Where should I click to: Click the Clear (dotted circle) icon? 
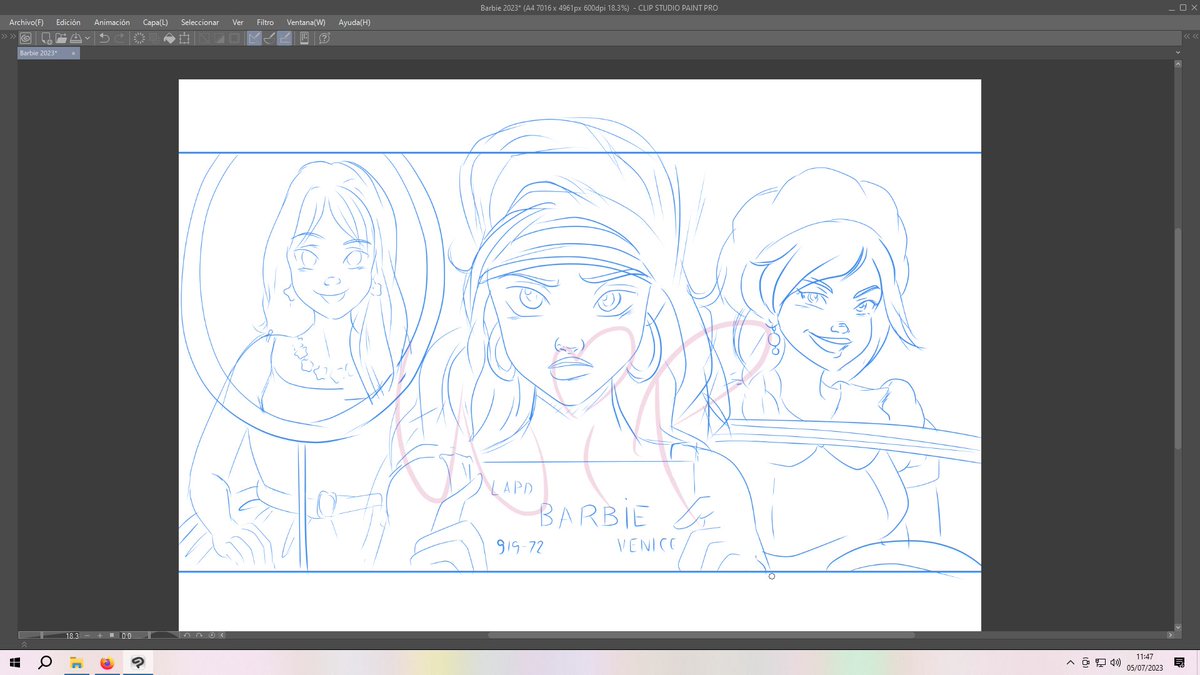click(x=139, y=38)
